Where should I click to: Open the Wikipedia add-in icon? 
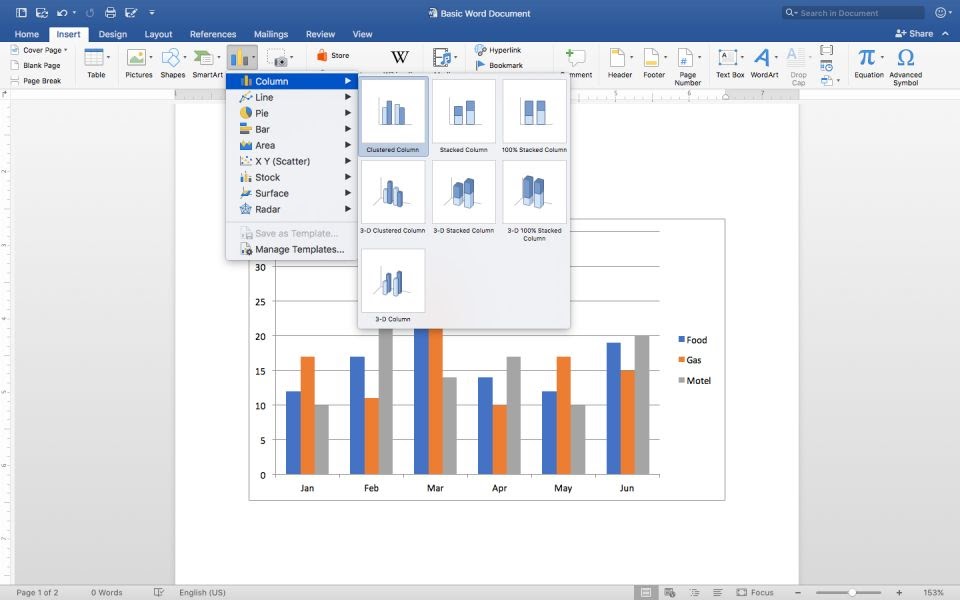(x=400, y=57)
